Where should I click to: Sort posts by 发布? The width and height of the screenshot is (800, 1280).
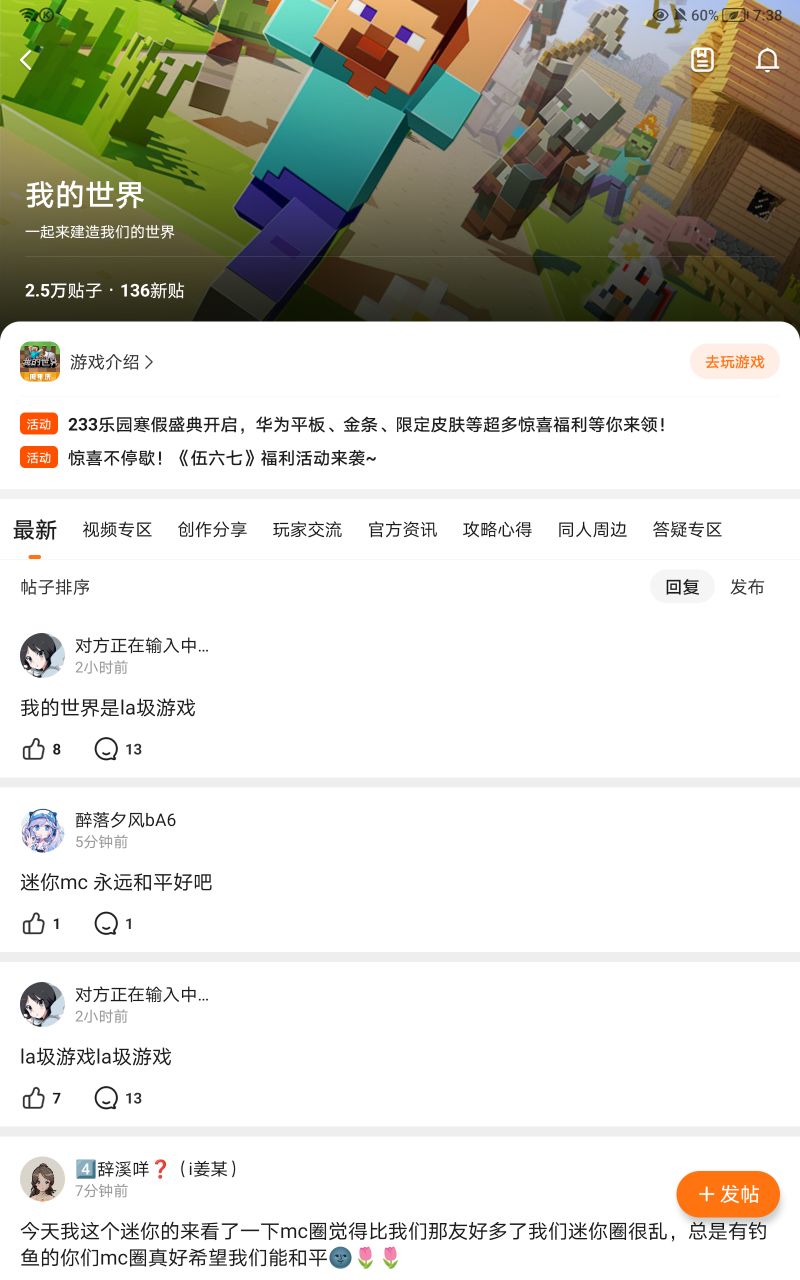click(747, 587)
